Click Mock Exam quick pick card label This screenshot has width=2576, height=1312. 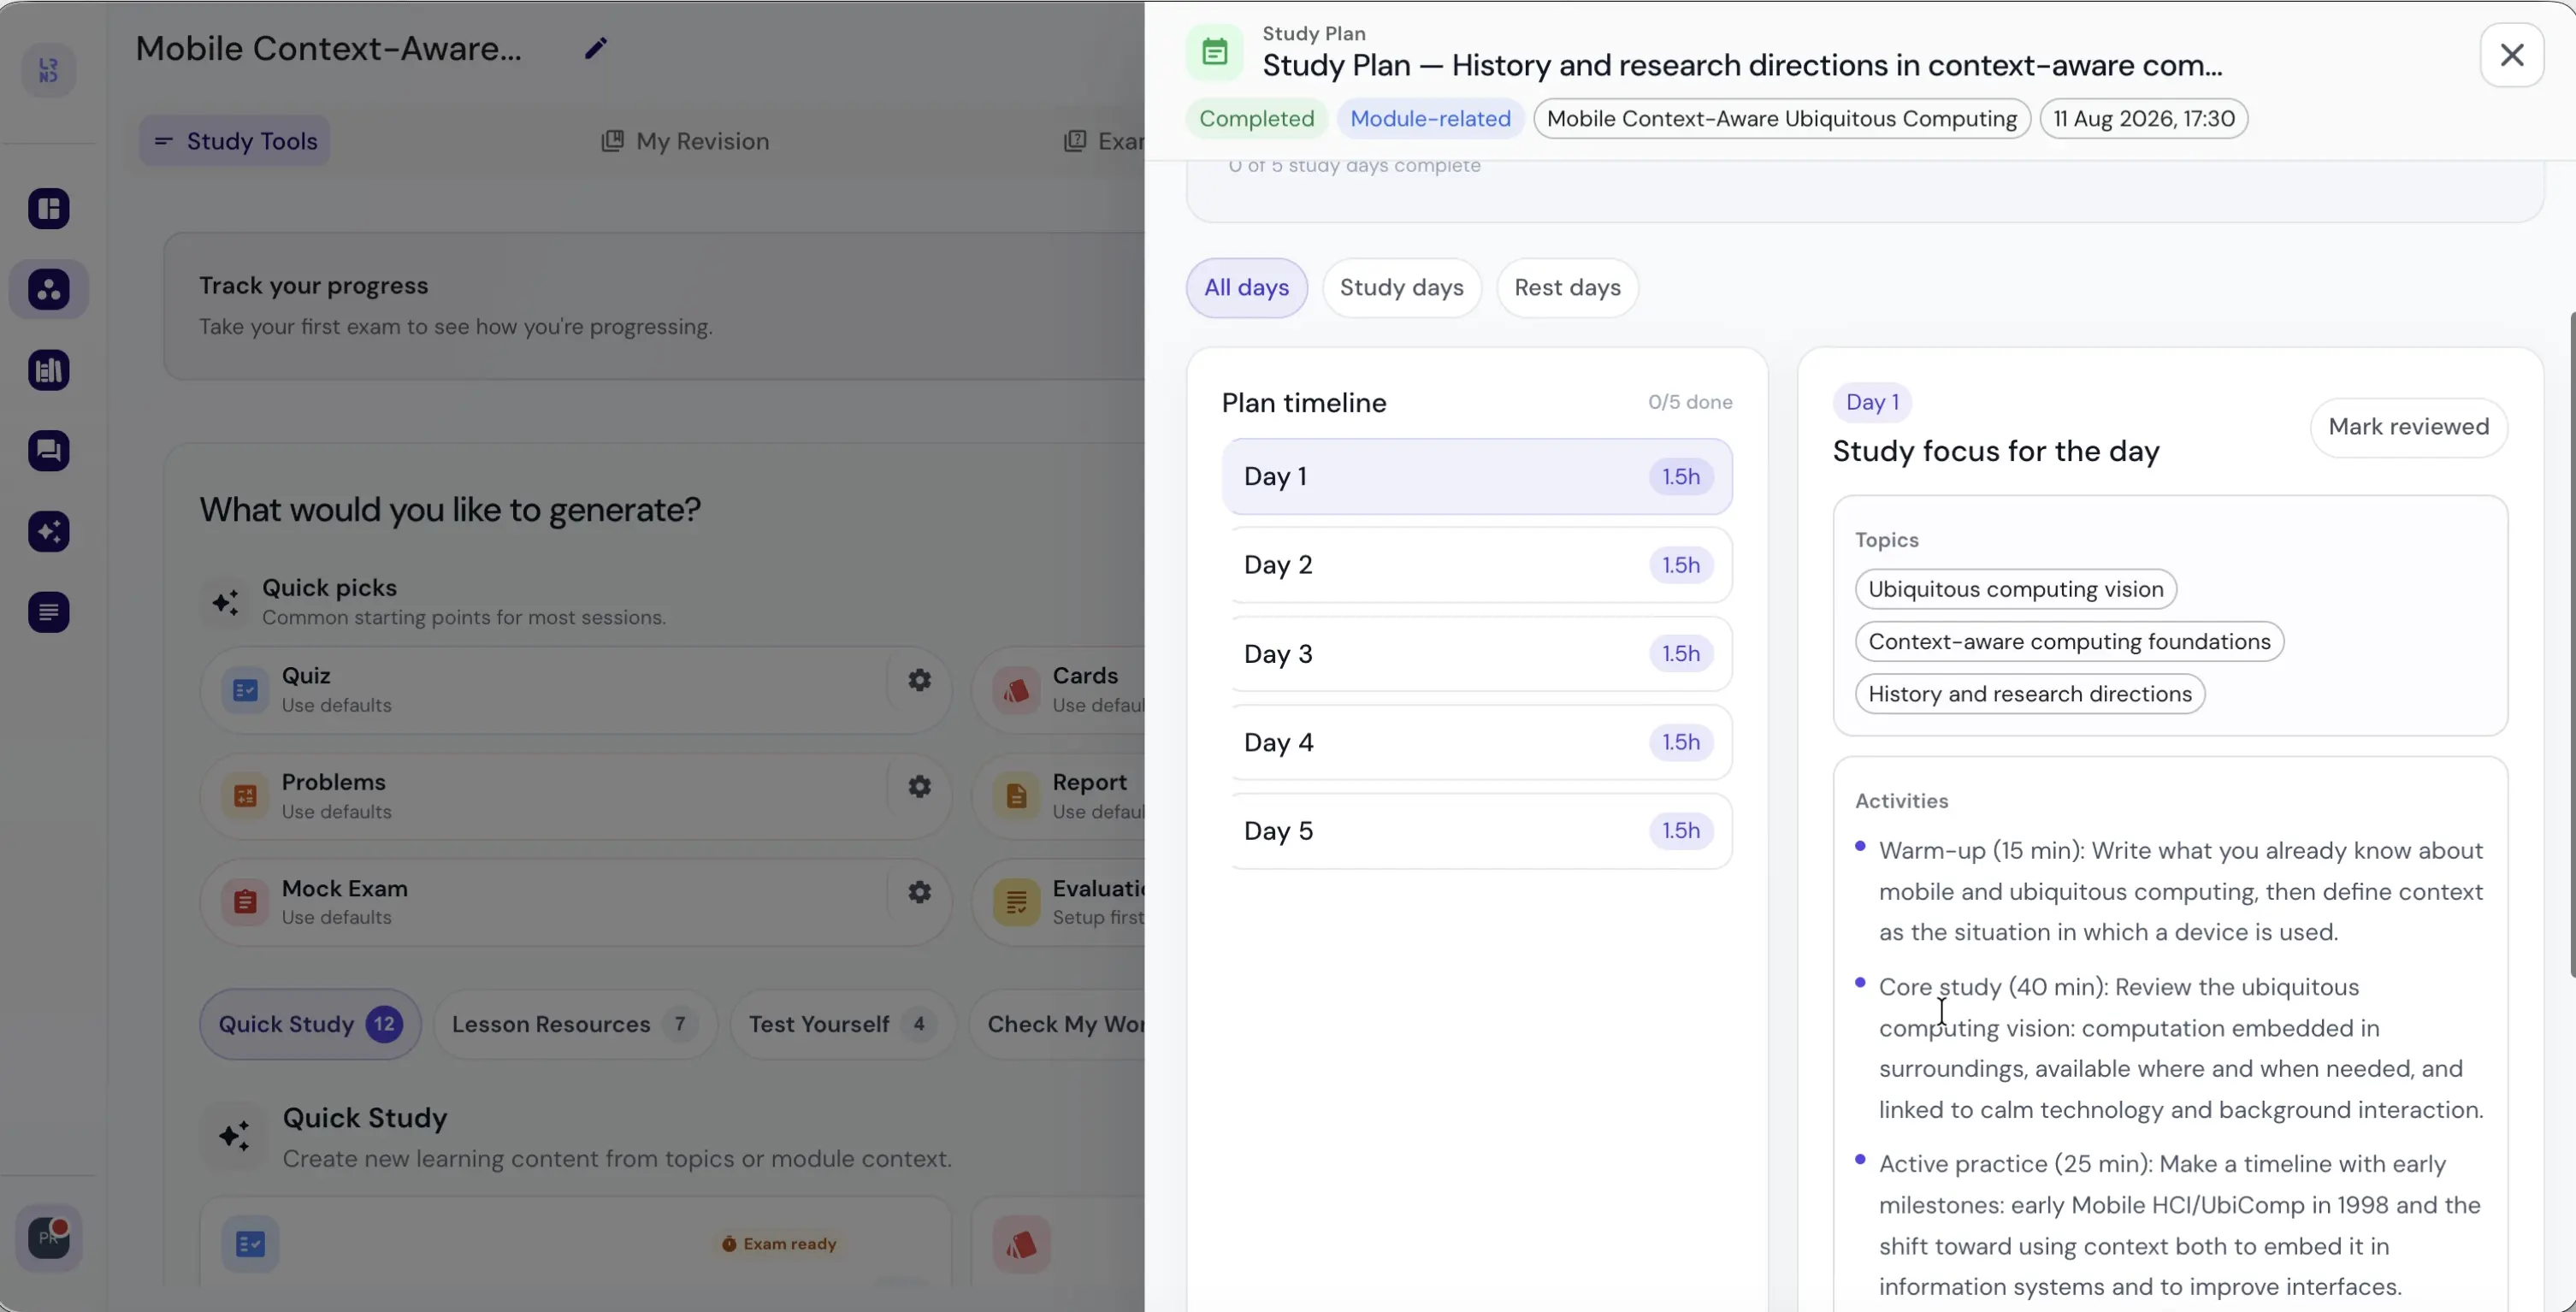[344, 888]
